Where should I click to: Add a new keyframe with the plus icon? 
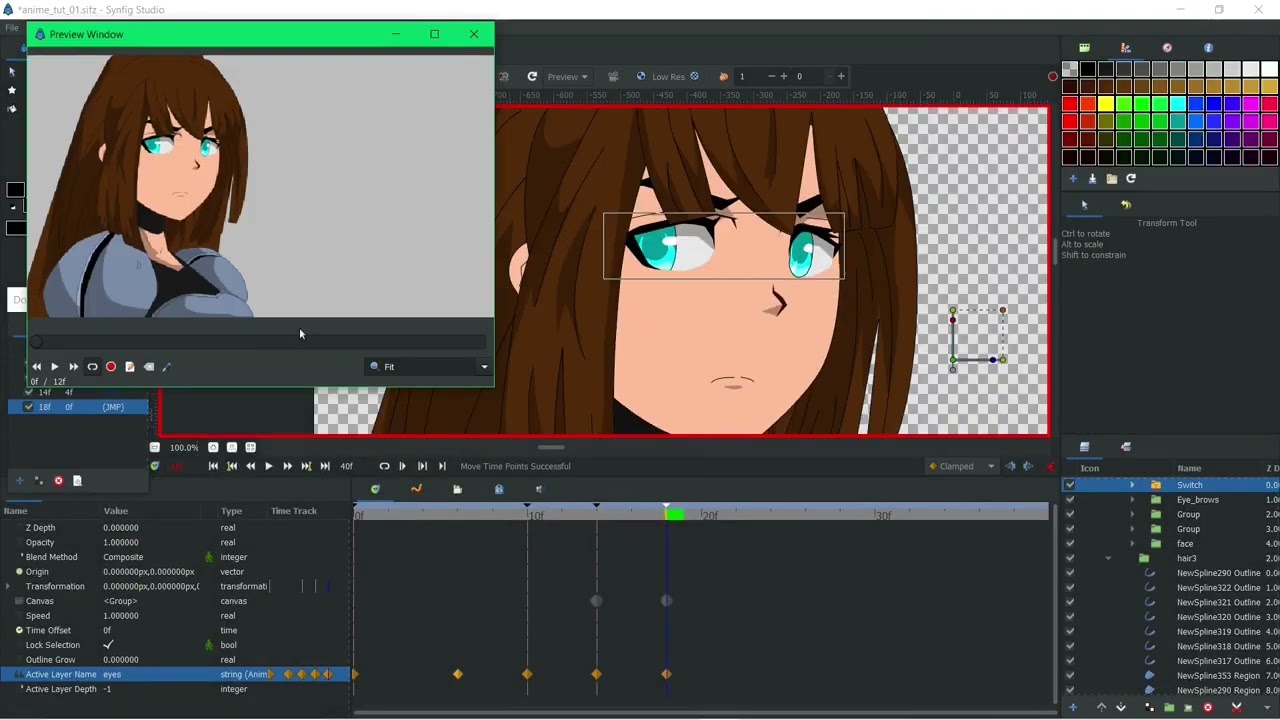19,481
